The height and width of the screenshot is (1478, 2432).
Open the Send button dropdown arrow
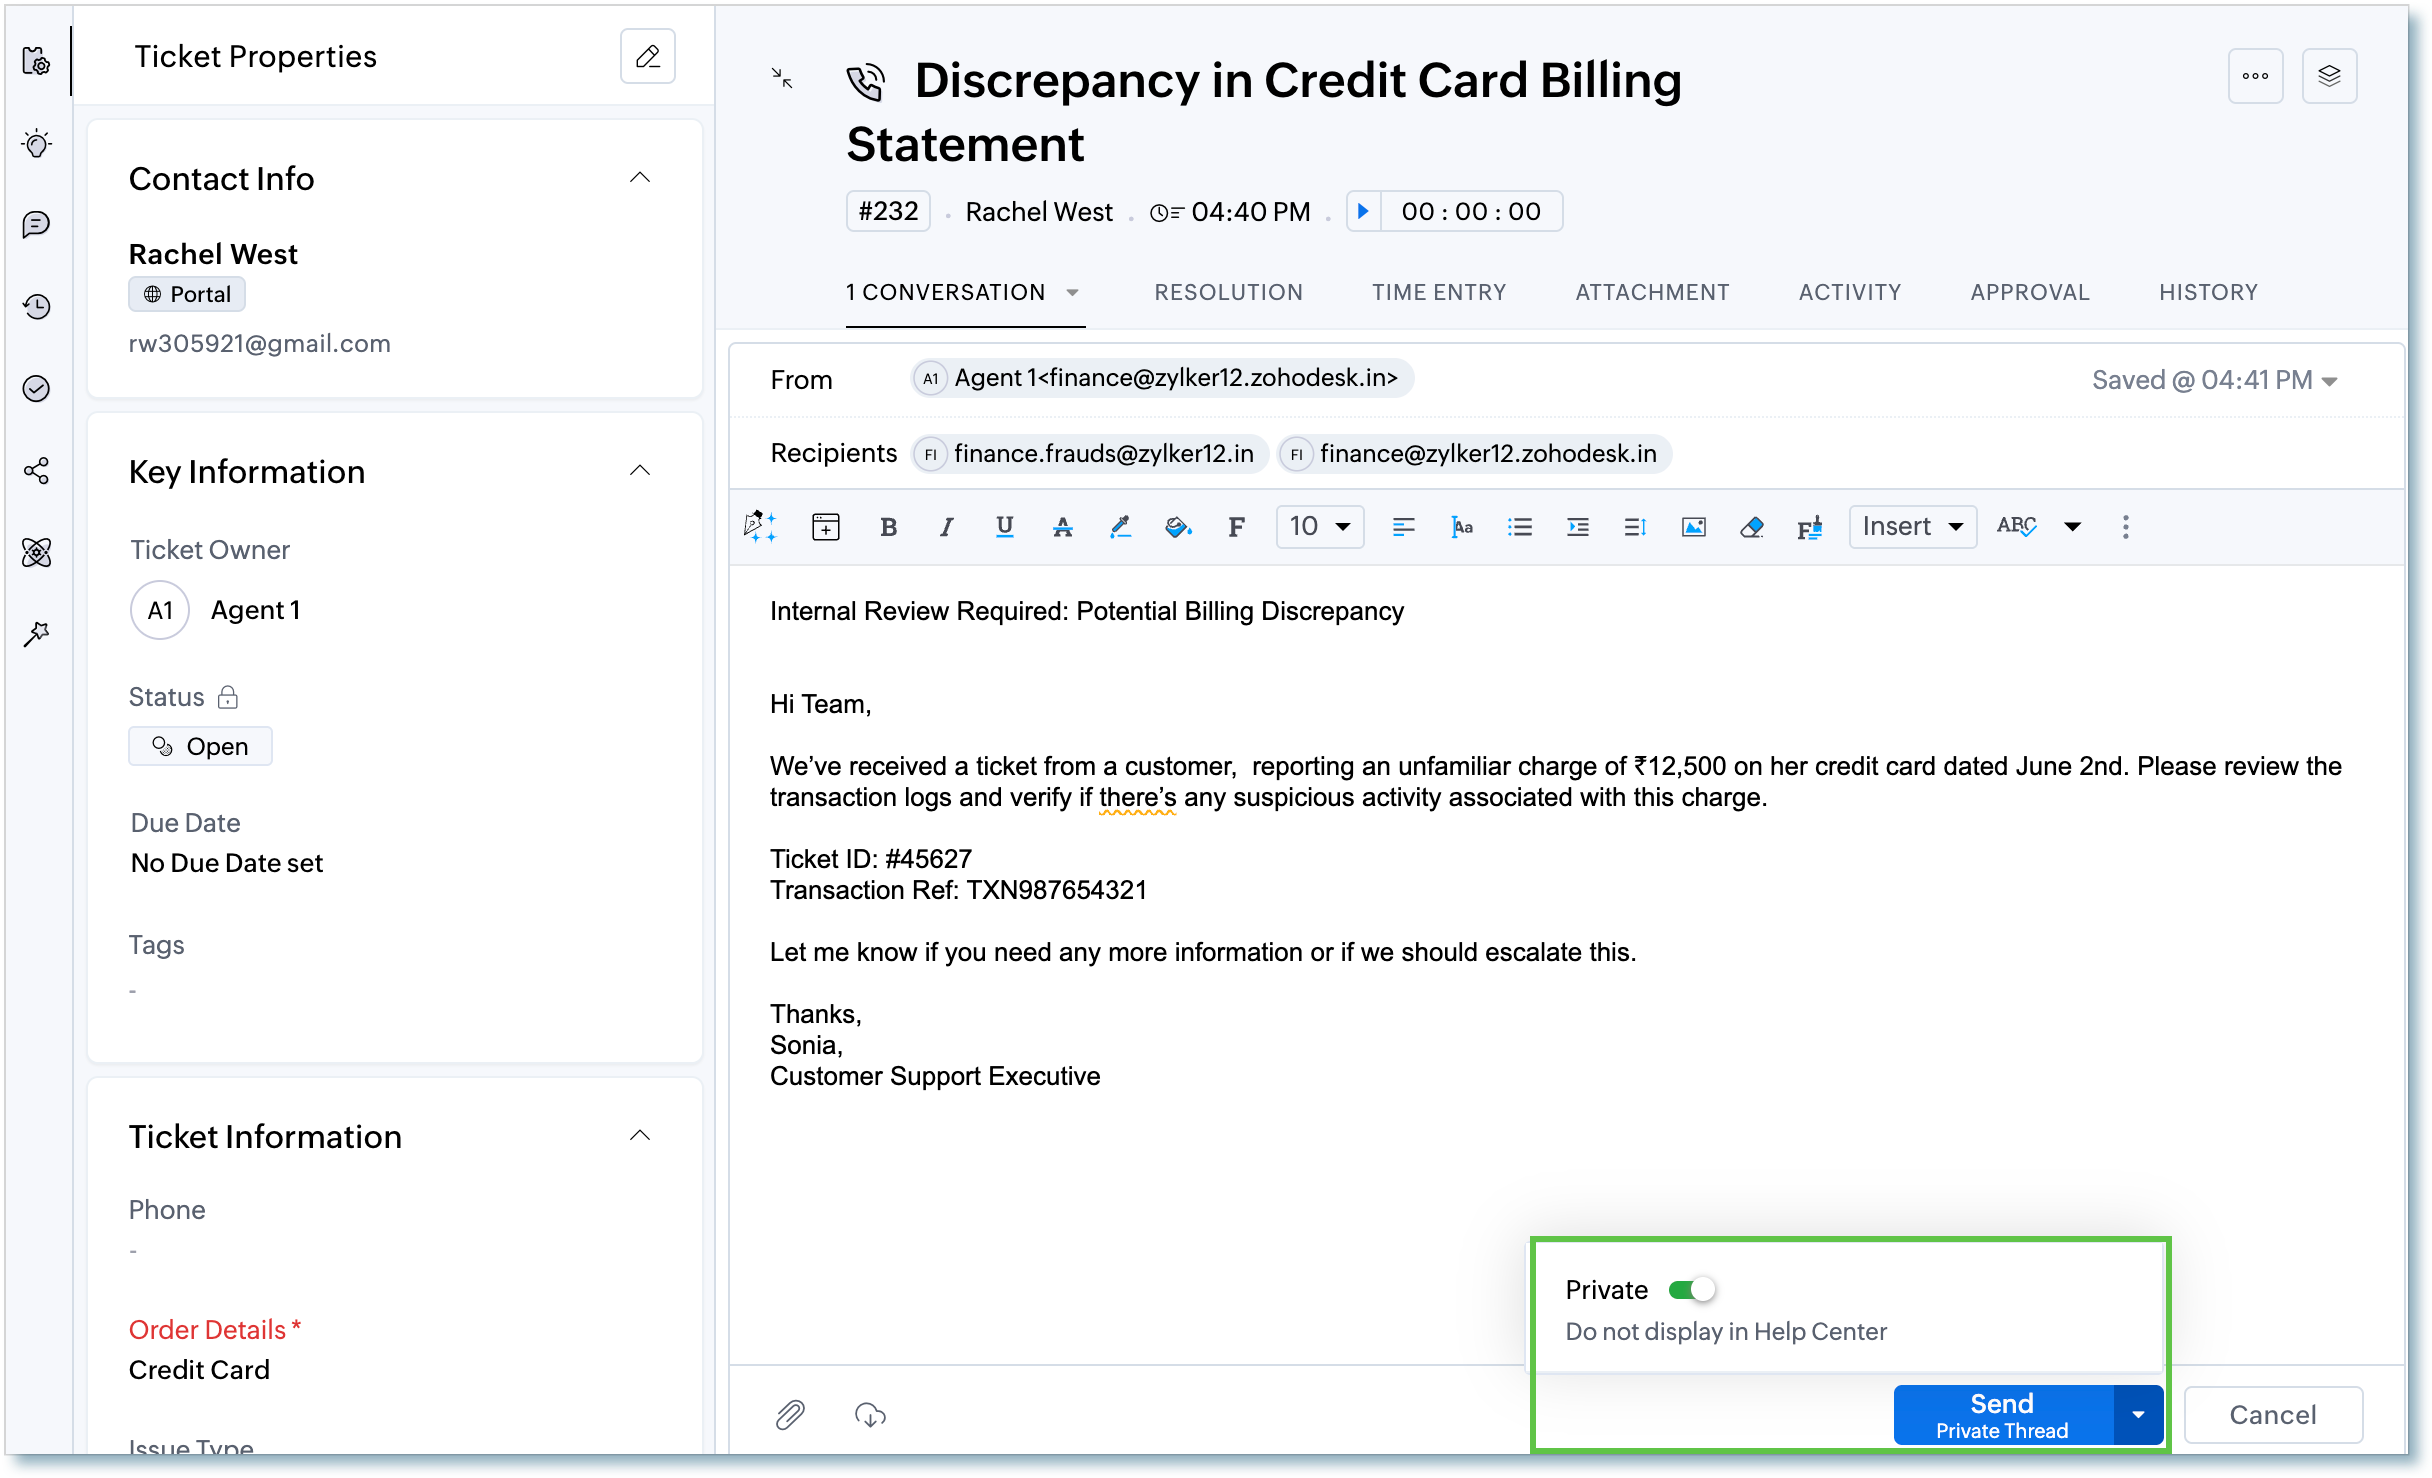2138,1414
